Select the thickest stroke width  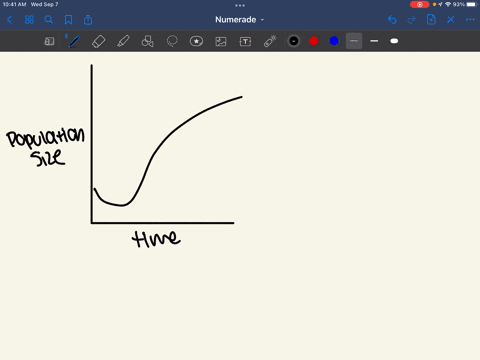click(x=394, y=41)
